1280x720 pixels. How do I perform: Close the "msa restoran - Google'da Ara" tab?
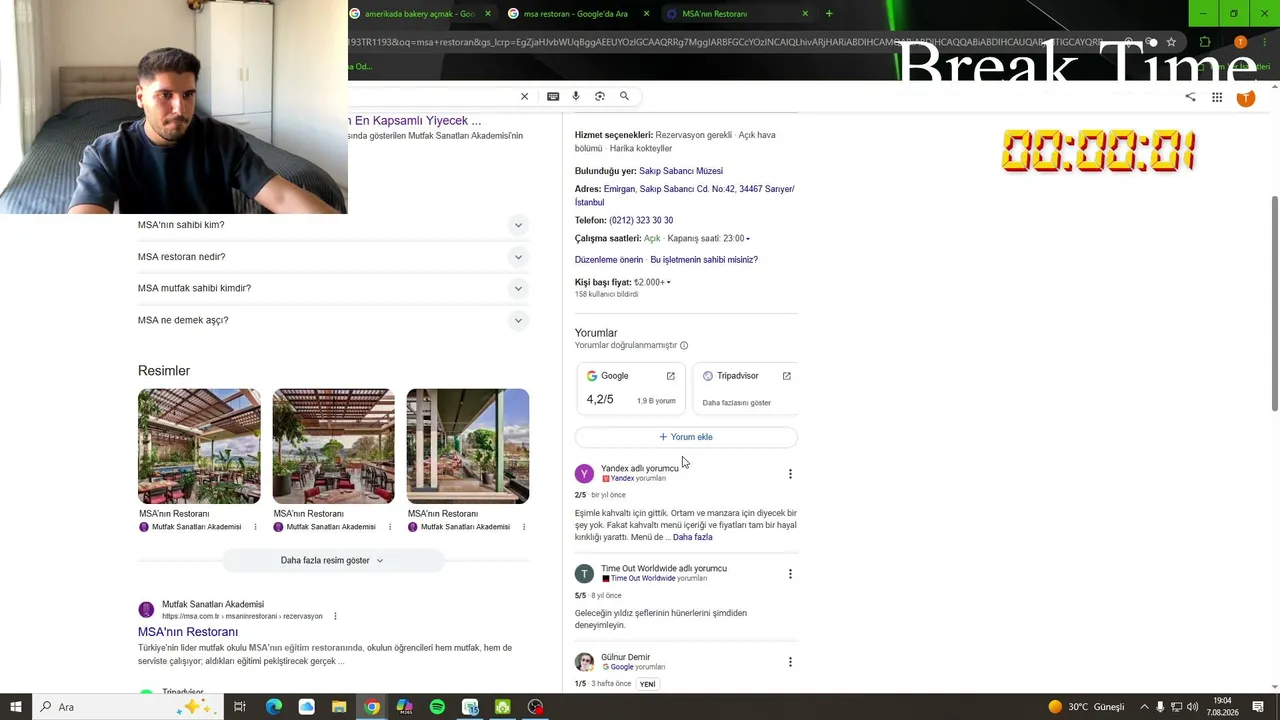[x=646, y=14]
